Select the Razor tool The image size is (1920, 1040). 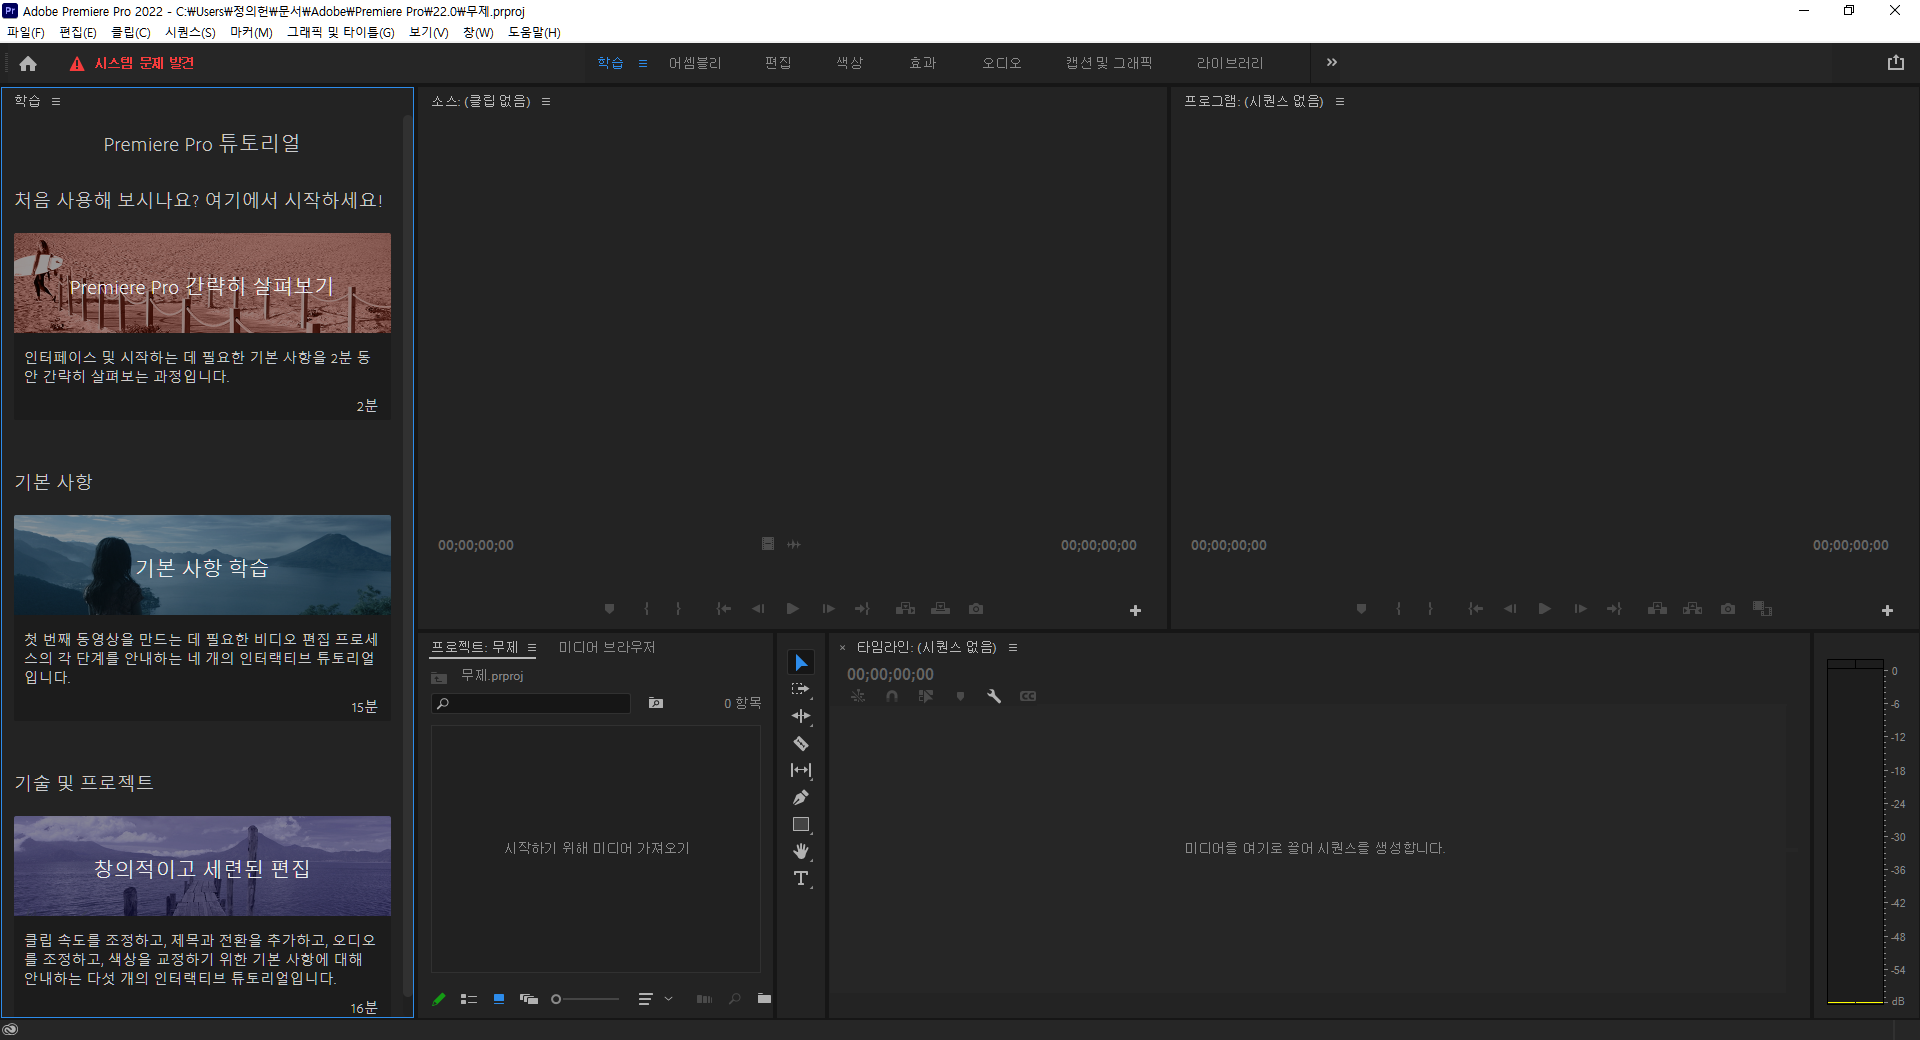coord(801,744)
